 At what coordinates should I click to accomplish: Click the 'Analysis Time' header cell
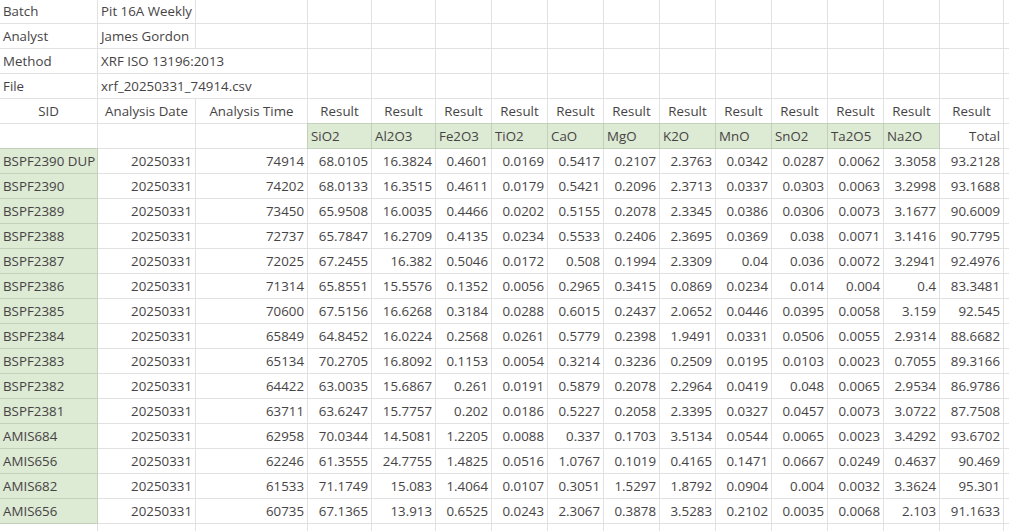(251, 112)
